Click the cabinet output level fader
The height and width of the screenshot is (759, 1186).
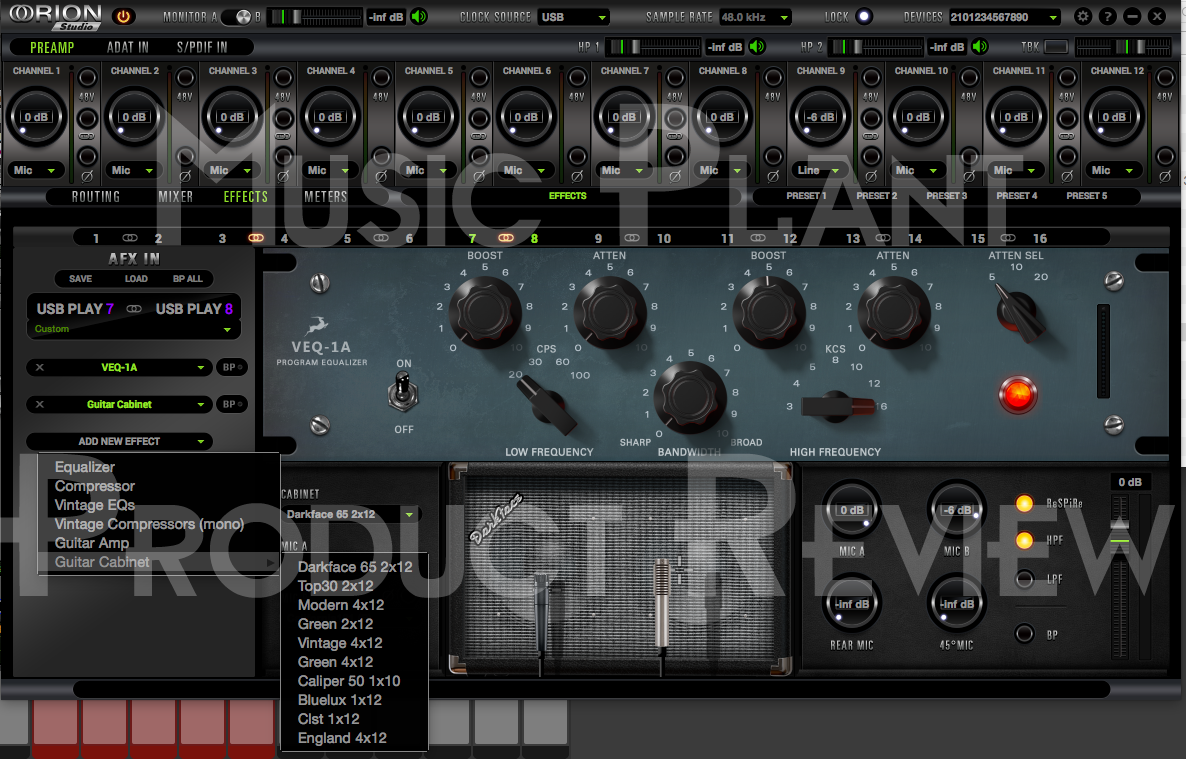(x=1119, y=577)
